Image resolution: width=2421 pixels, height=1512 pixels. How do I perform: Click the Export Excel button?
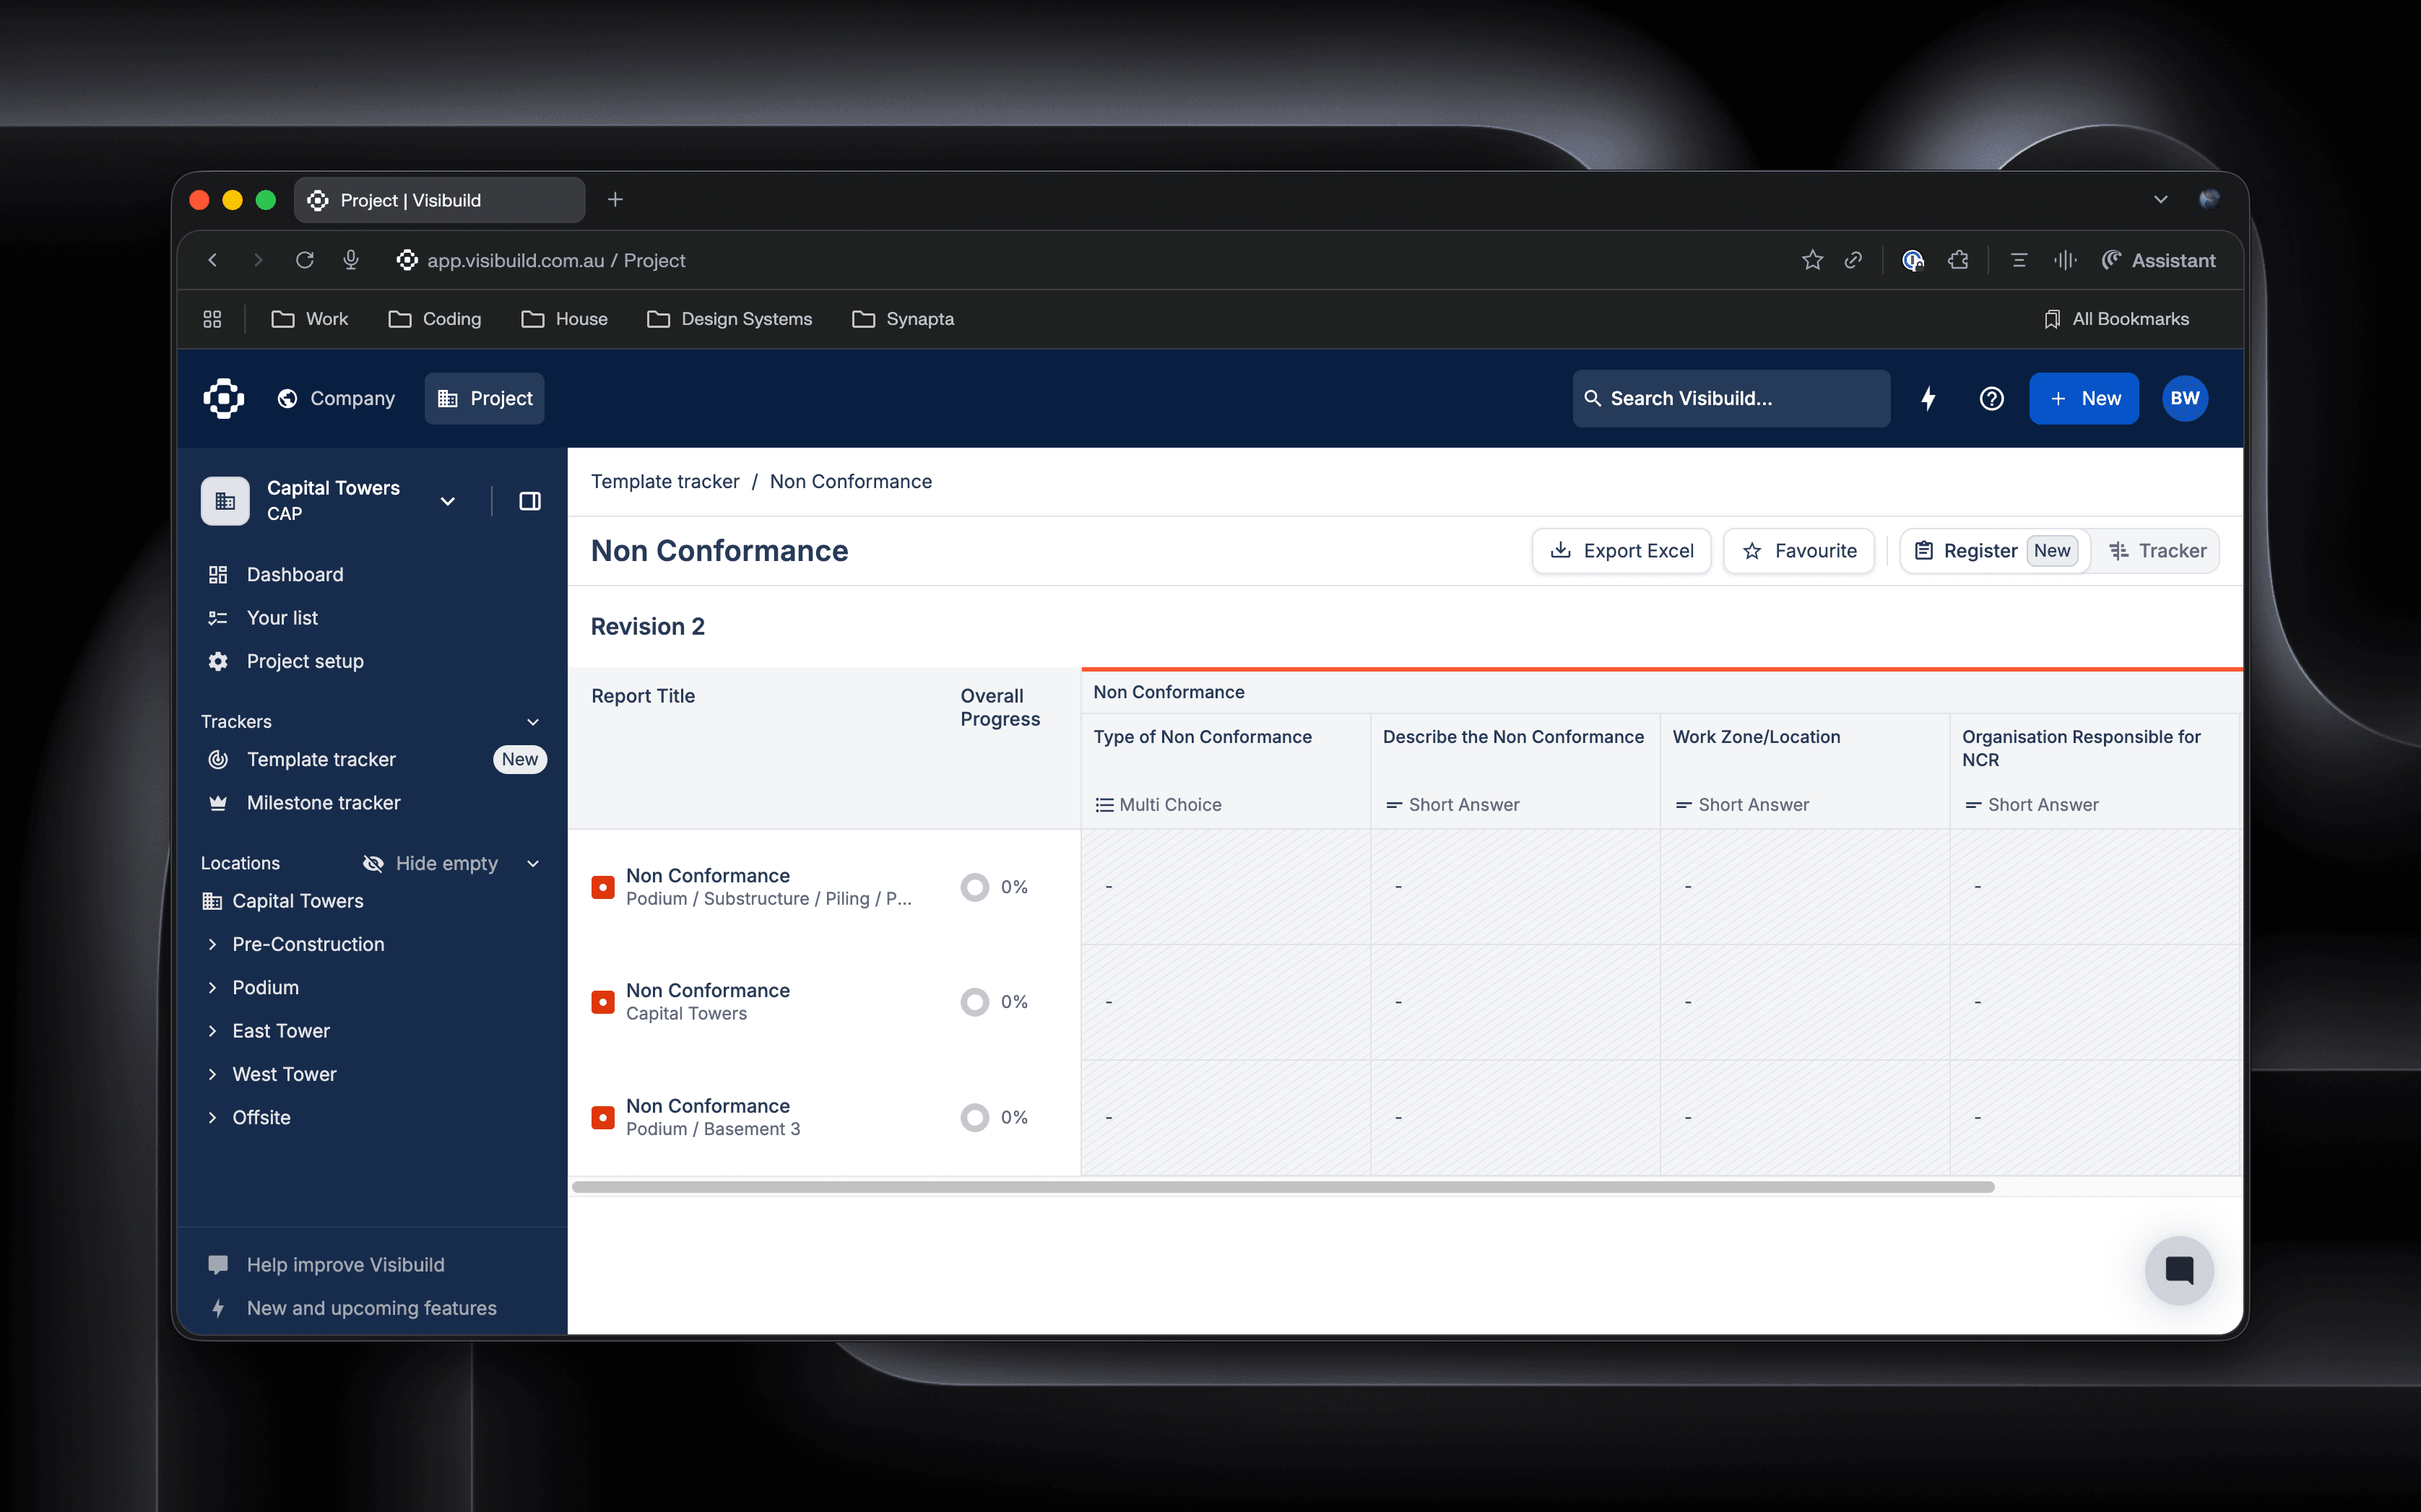tap(1621, 550)
